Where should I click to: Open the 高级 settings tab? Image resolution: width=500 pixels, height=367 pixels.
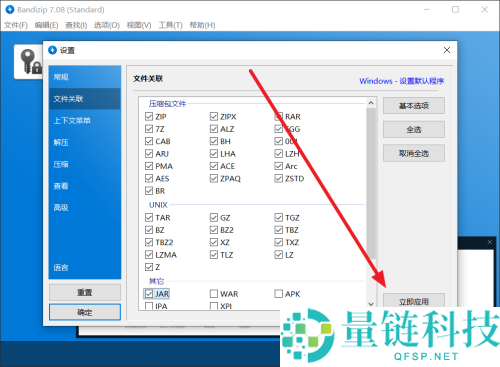point(85,207)
